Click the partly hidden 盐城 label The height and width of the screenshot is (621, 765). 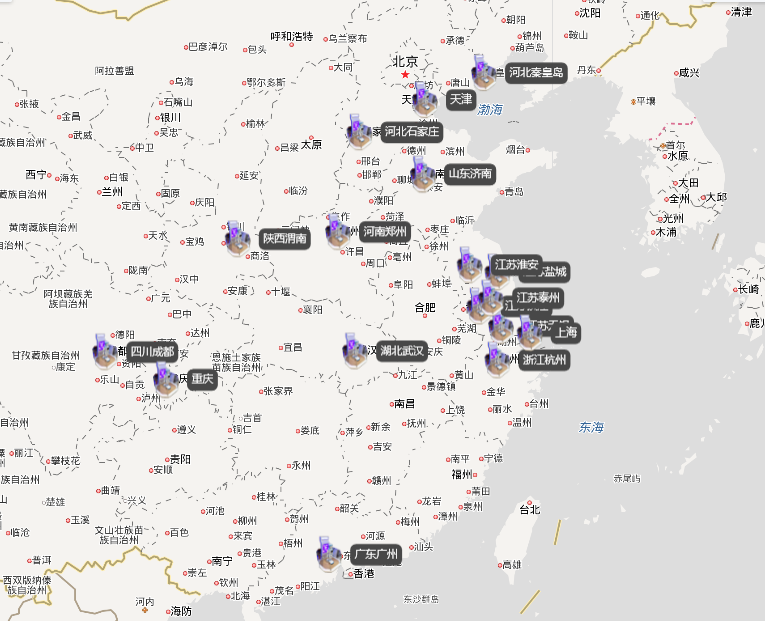point(555,272)
